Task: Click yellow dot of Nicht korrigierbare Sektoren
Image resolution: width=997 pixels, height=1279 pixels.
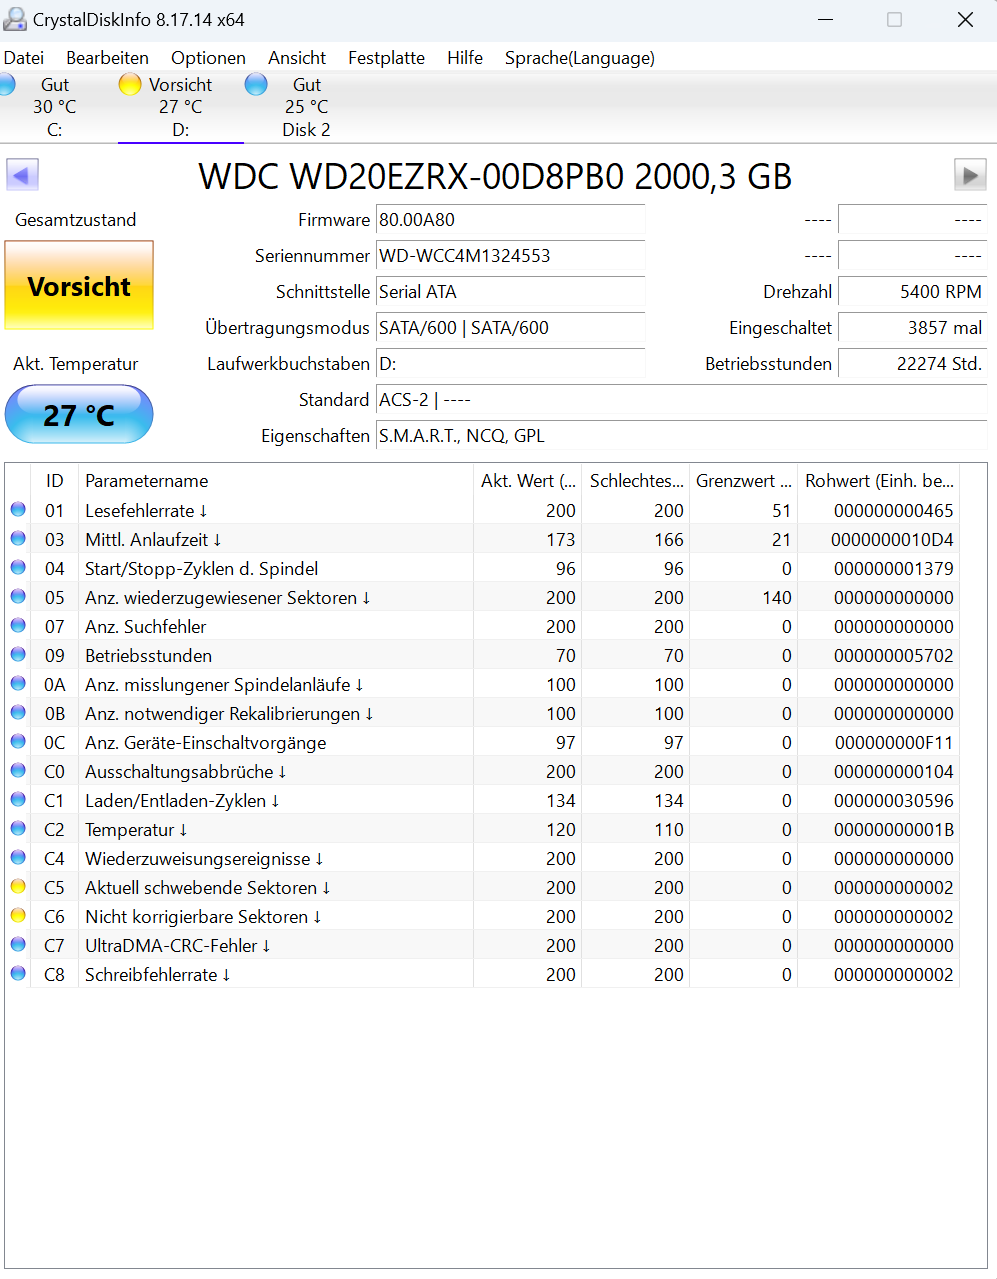Action: (18, 915)
